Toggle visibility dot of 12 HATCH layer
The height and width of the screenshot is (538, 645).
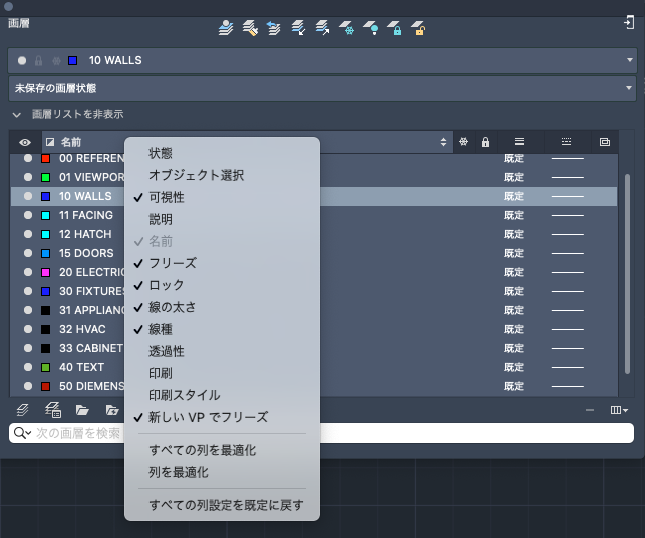28,234
